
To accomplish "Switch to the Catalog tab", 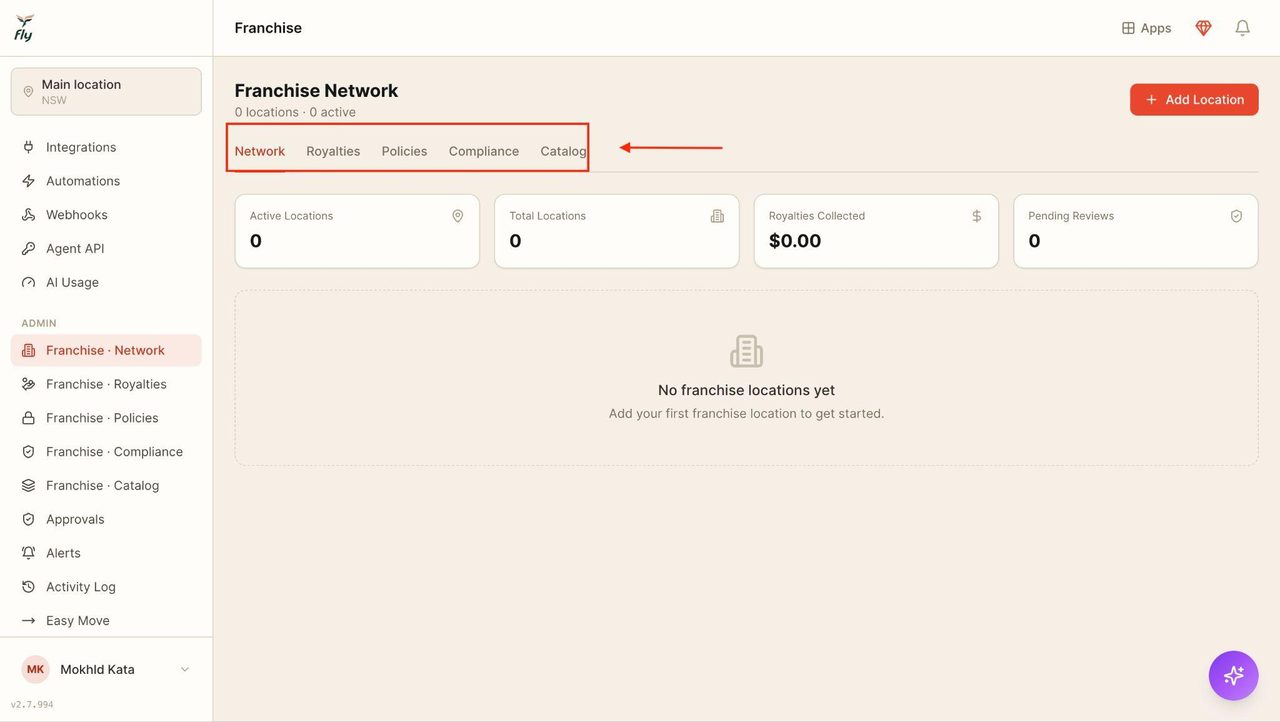I will tap(563, 151).
